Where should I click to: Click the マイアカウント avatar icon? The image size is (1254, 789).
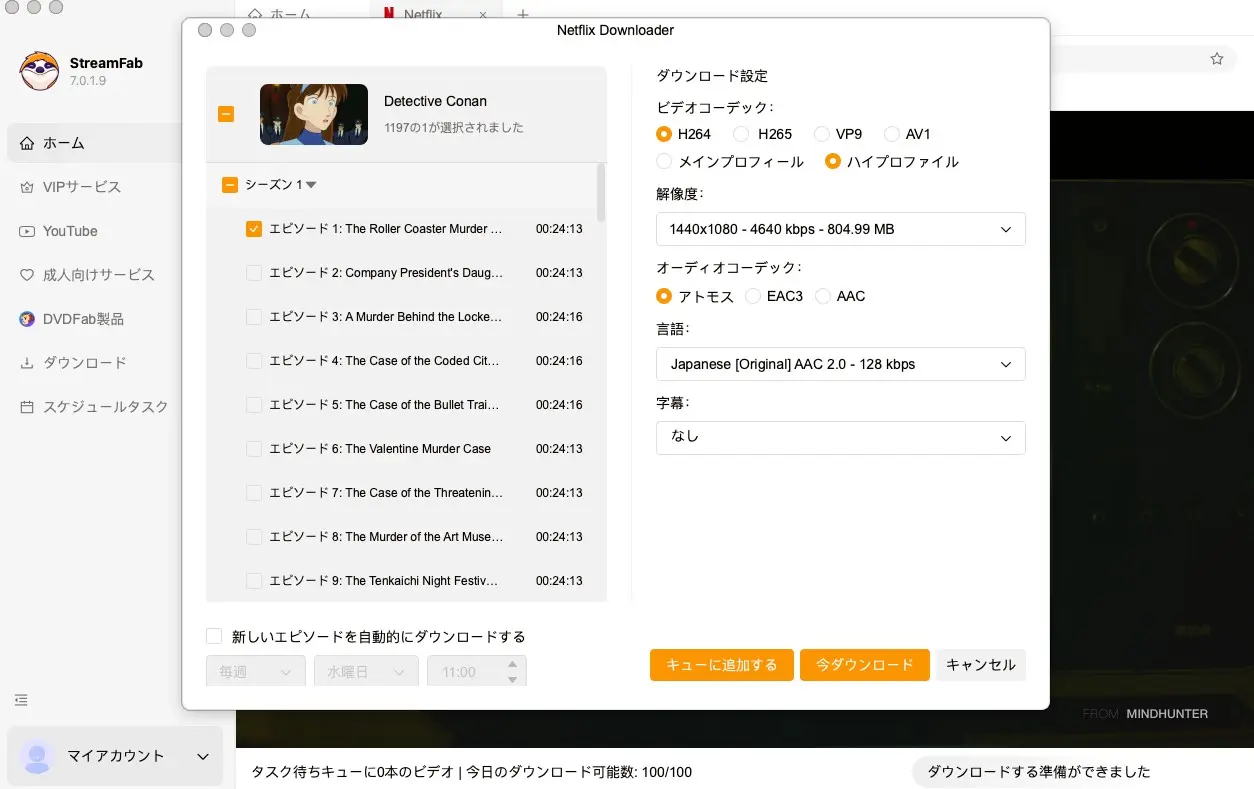(37, 756)
